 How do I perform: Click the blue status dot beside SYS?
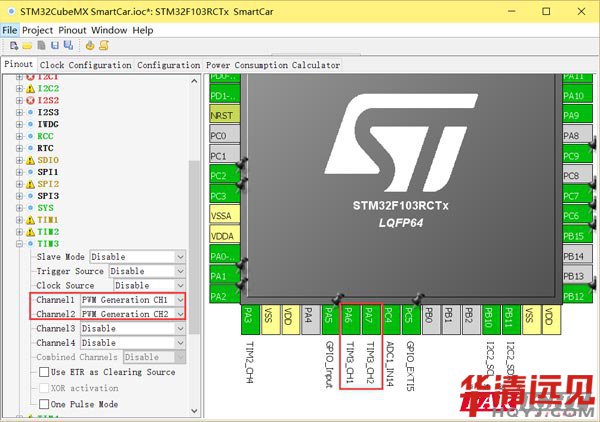(x=31, y=208)
